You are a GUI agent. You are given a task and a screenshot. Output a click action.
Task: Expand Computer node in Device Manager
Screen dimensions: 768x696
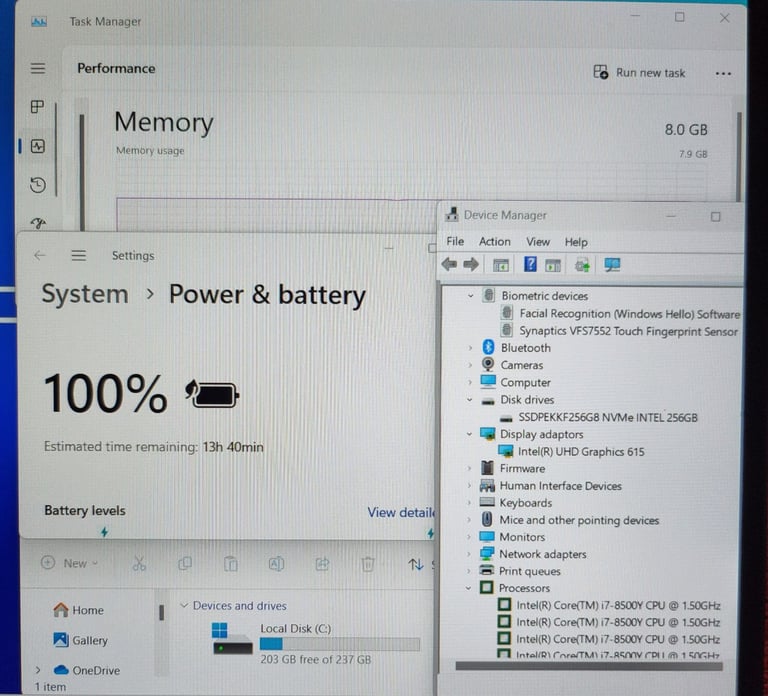(470, 383)
